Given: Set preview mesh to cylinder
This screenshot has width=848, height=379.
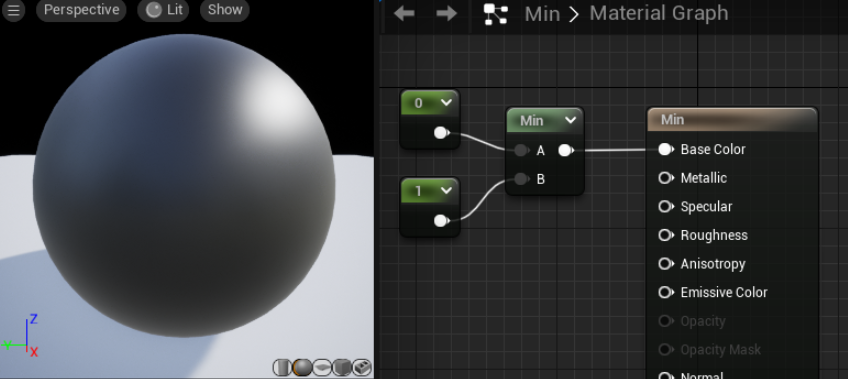Looking at the screenshot, I should (x=282, y=368).
